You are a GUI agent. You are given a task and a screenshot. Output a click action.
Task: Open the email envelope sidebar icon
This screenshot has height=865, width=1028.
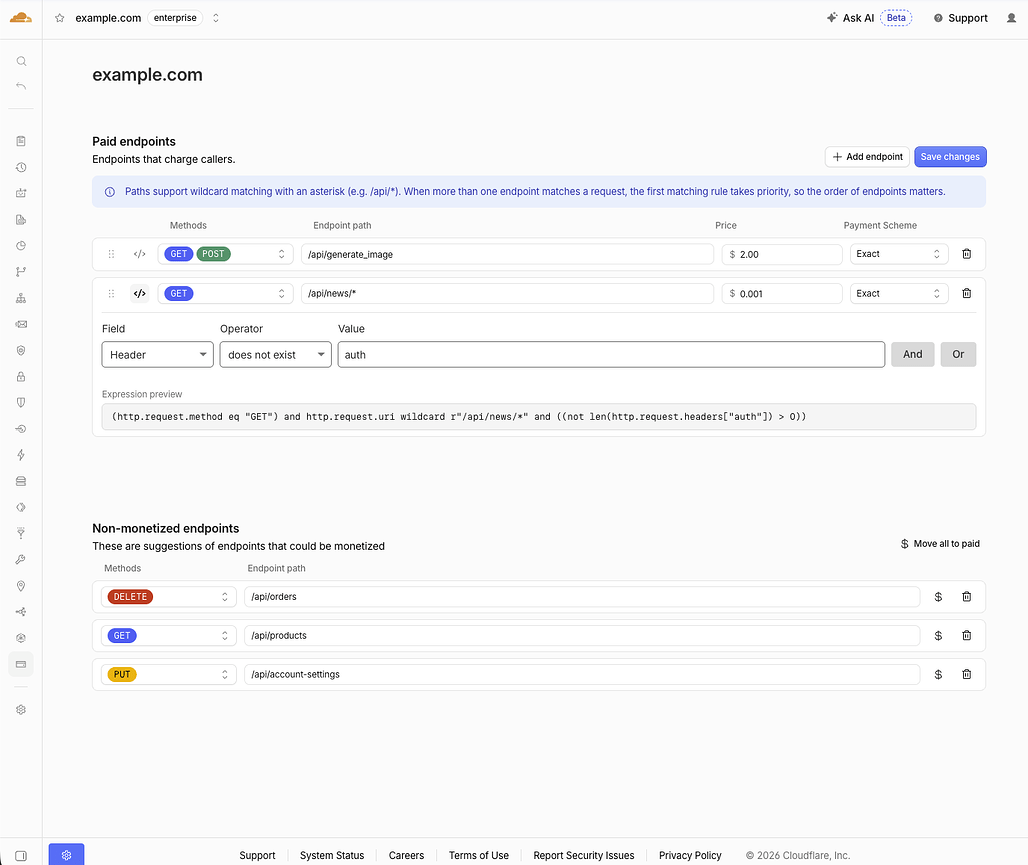(x=21, y=324)
